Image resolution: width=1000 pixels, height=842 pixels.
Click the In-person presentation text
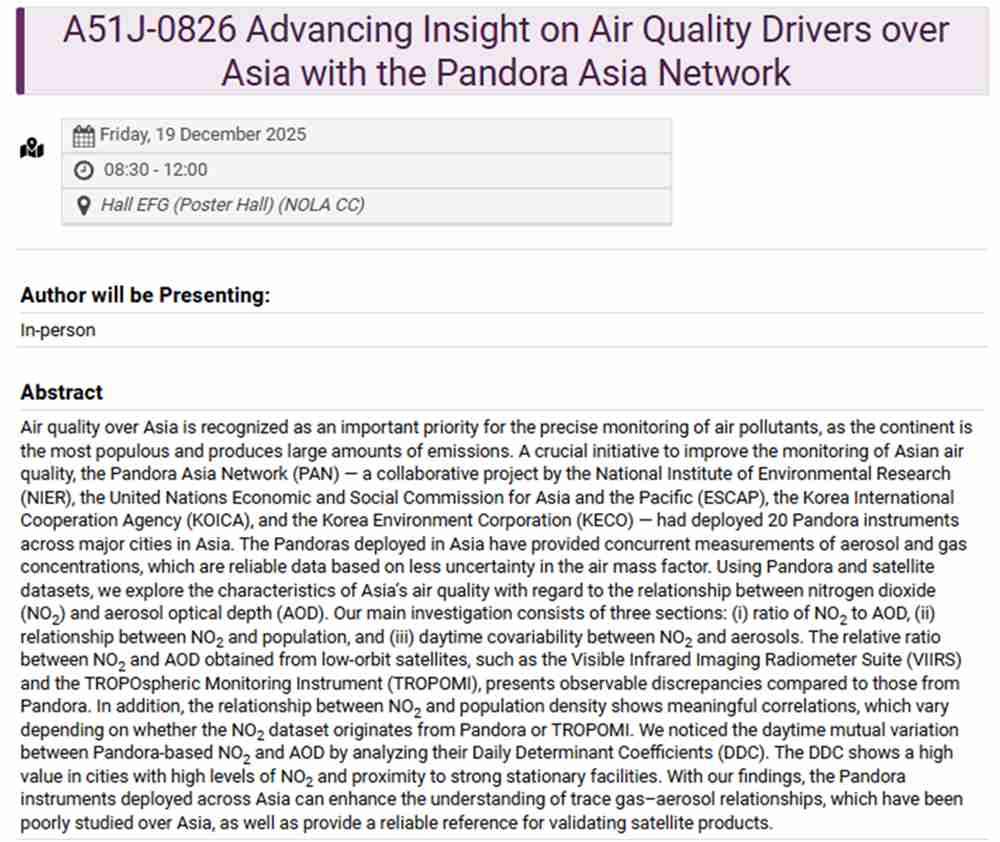pyautogui.click(x=58, y=330)
